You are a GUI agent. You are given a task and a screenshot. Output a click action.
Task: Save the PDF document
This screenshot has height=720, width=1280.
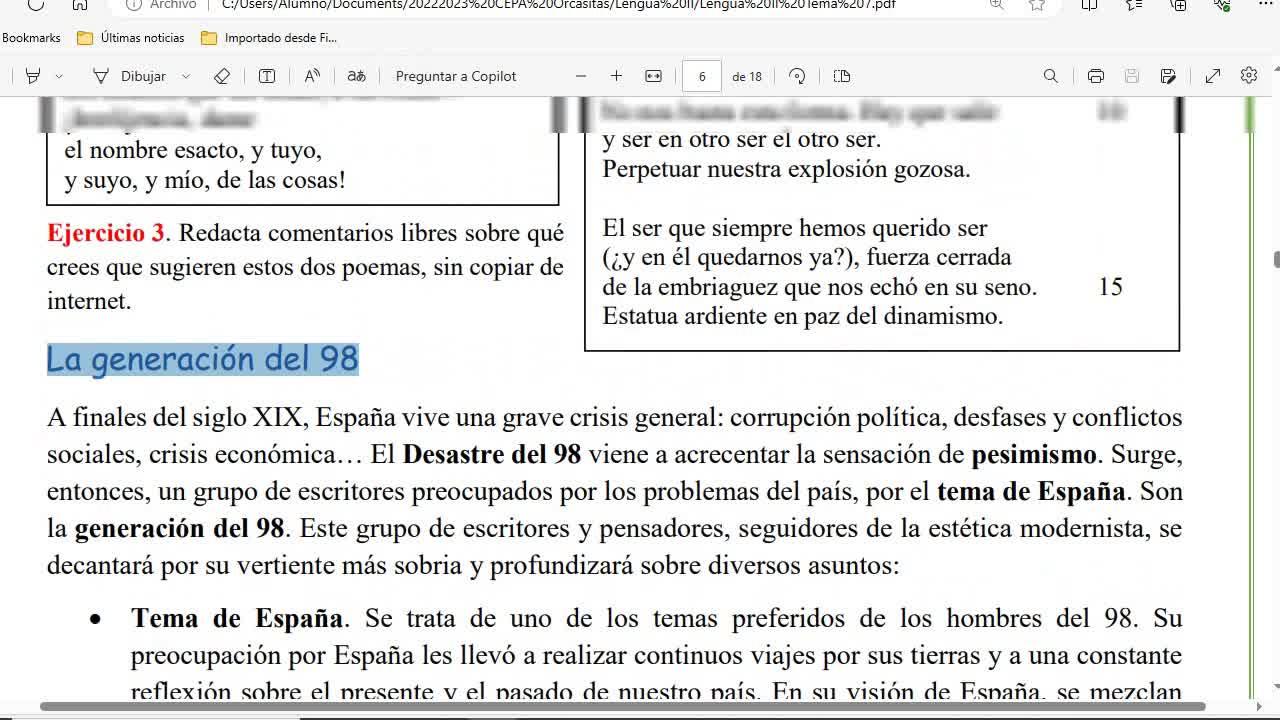pyautogui.click(x=1132, y=76)
